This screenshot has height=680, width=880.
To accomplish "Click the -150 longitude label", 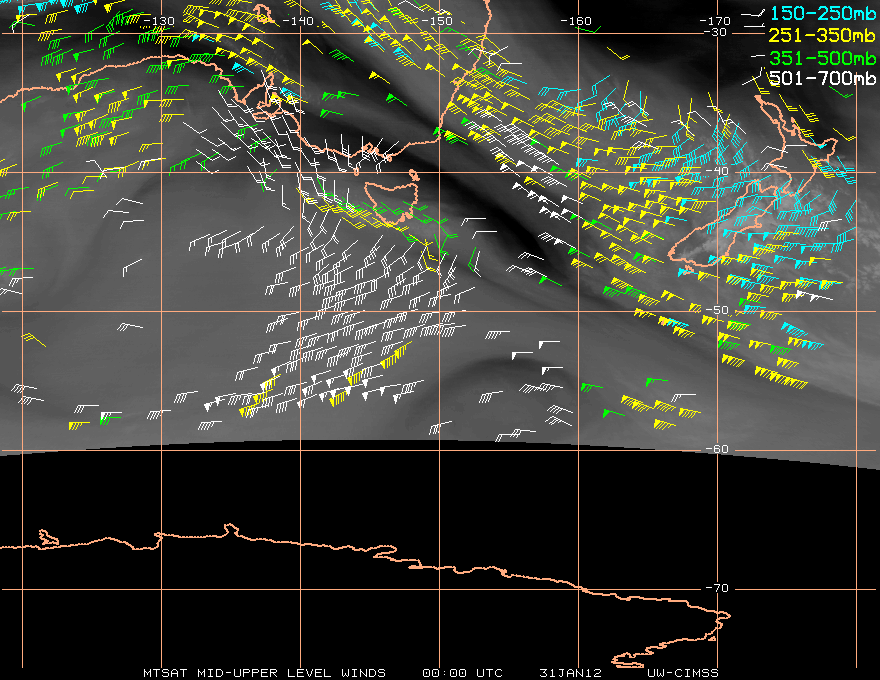I will [x=437, y=21].
